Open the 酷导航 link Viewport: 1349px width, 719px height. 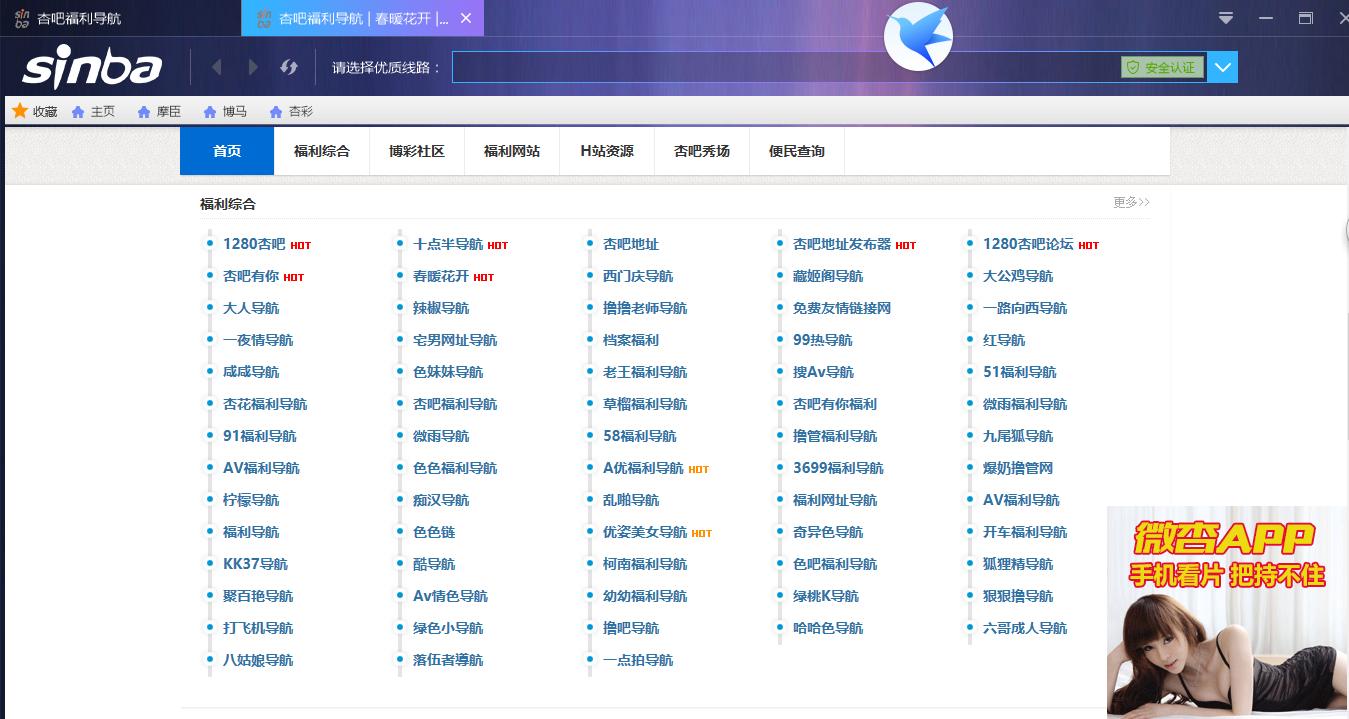(x=434, y=564)
